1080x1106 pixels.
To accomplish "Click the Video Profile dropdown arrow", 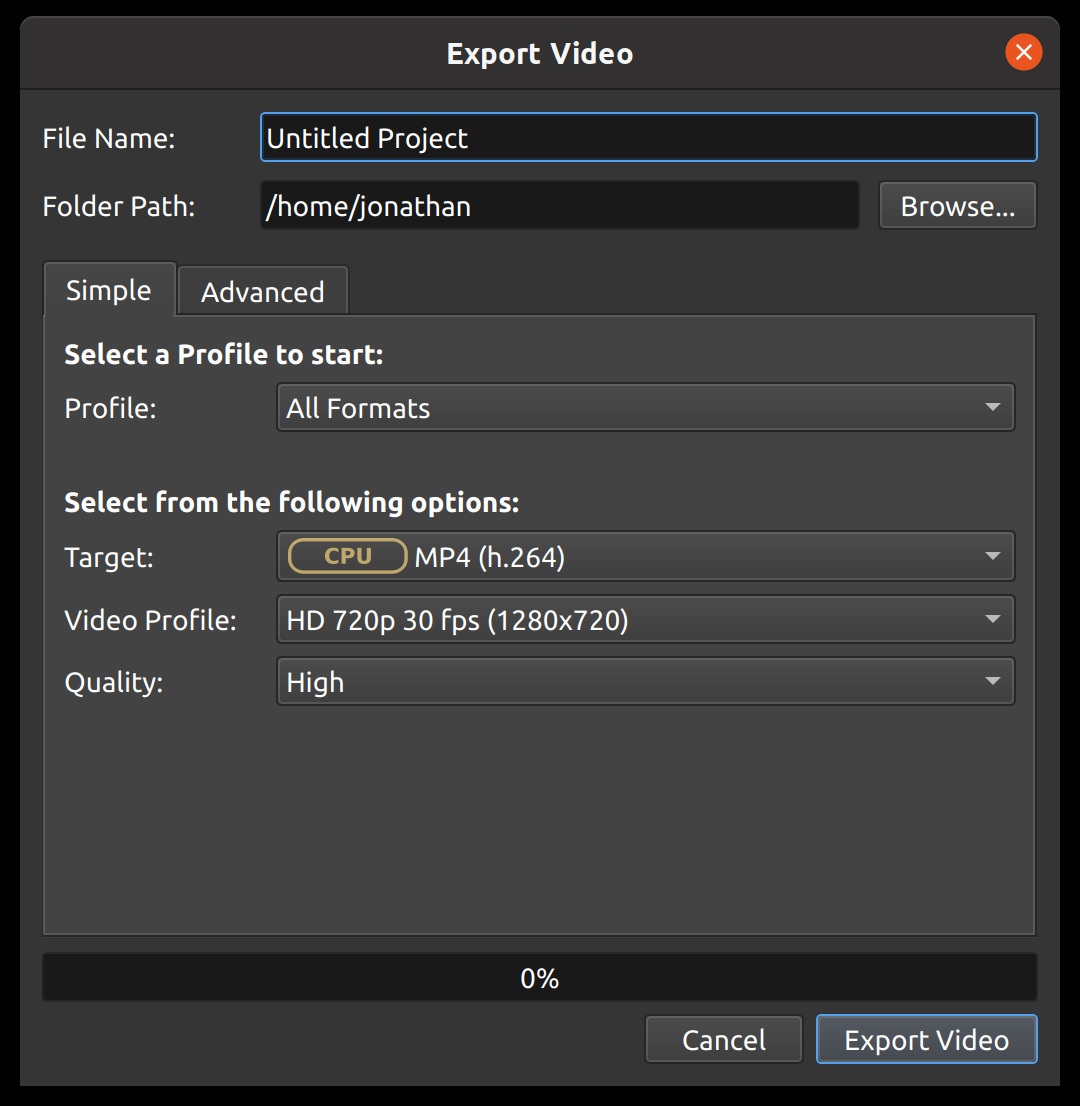I will click(x=993, y=619).
